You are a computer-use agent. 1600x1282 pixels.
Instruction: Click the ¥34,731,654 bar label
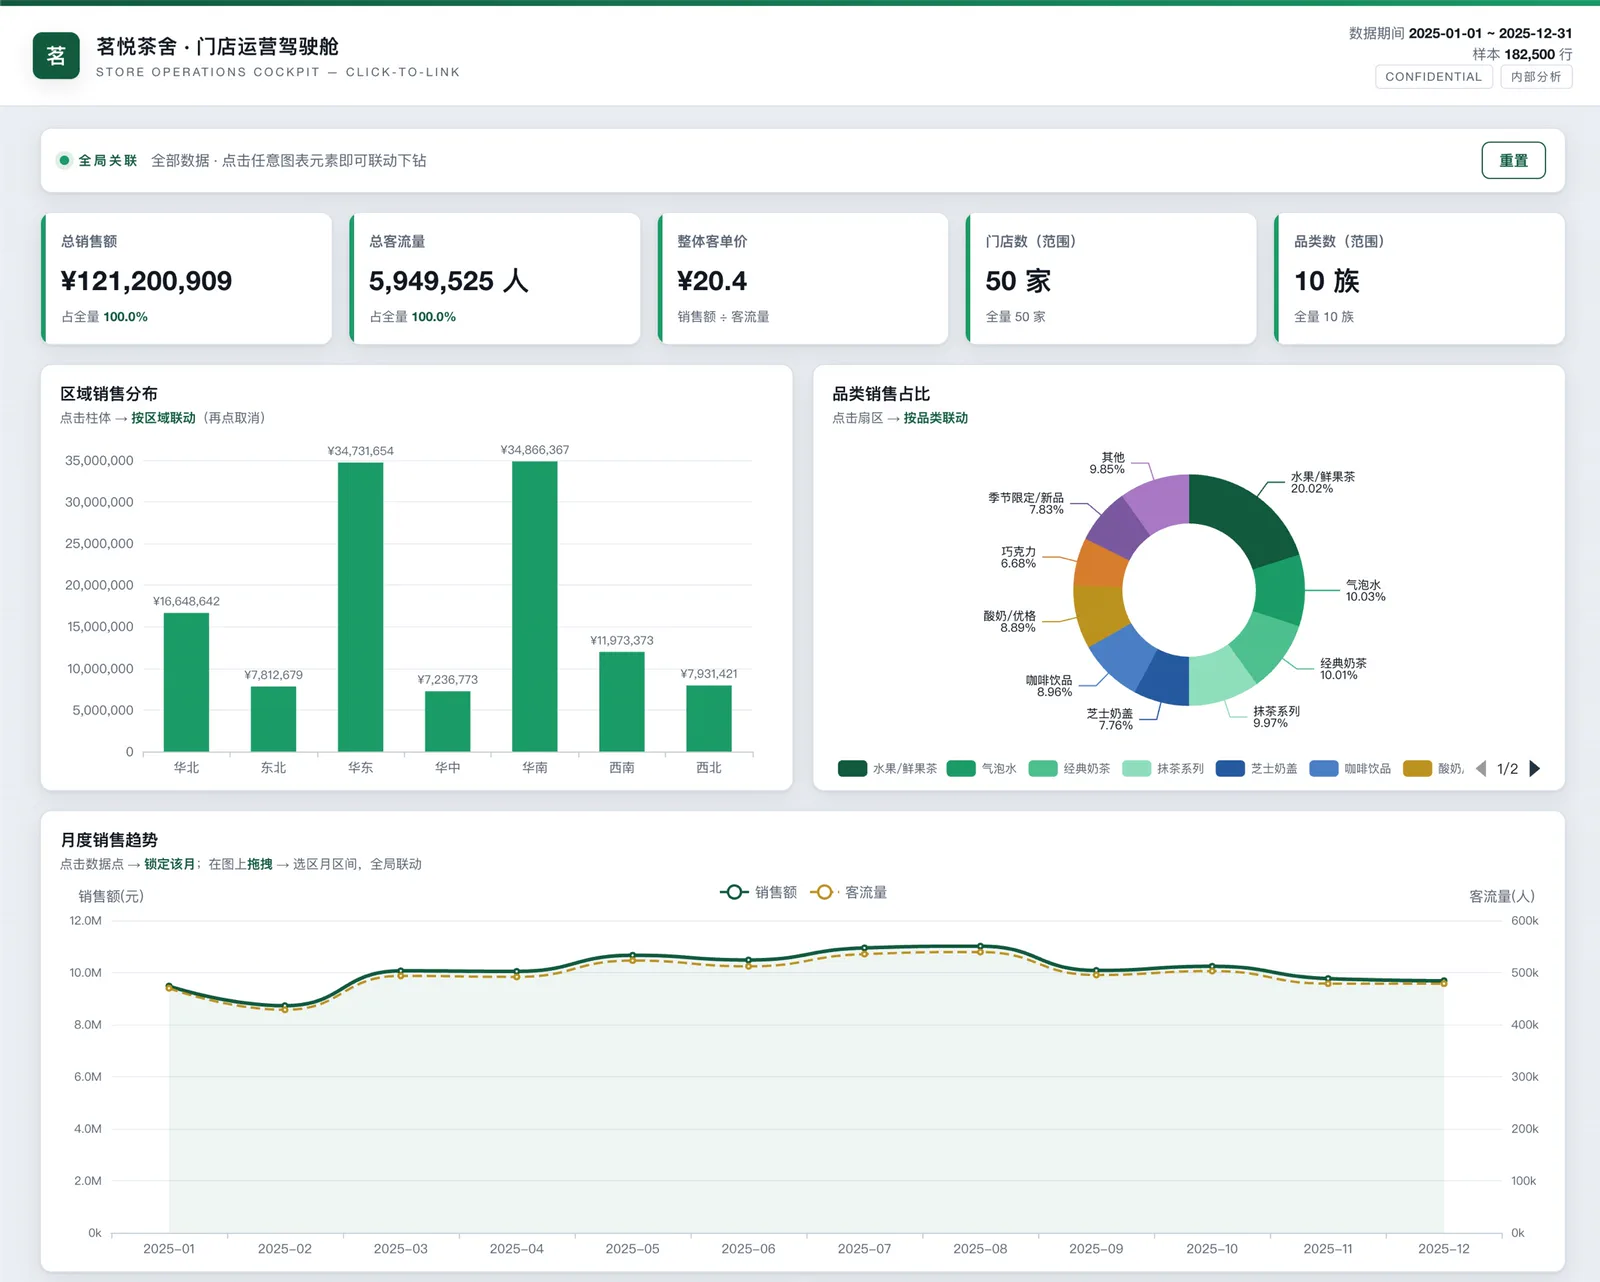pyautogui.click(x=360, y=451)
